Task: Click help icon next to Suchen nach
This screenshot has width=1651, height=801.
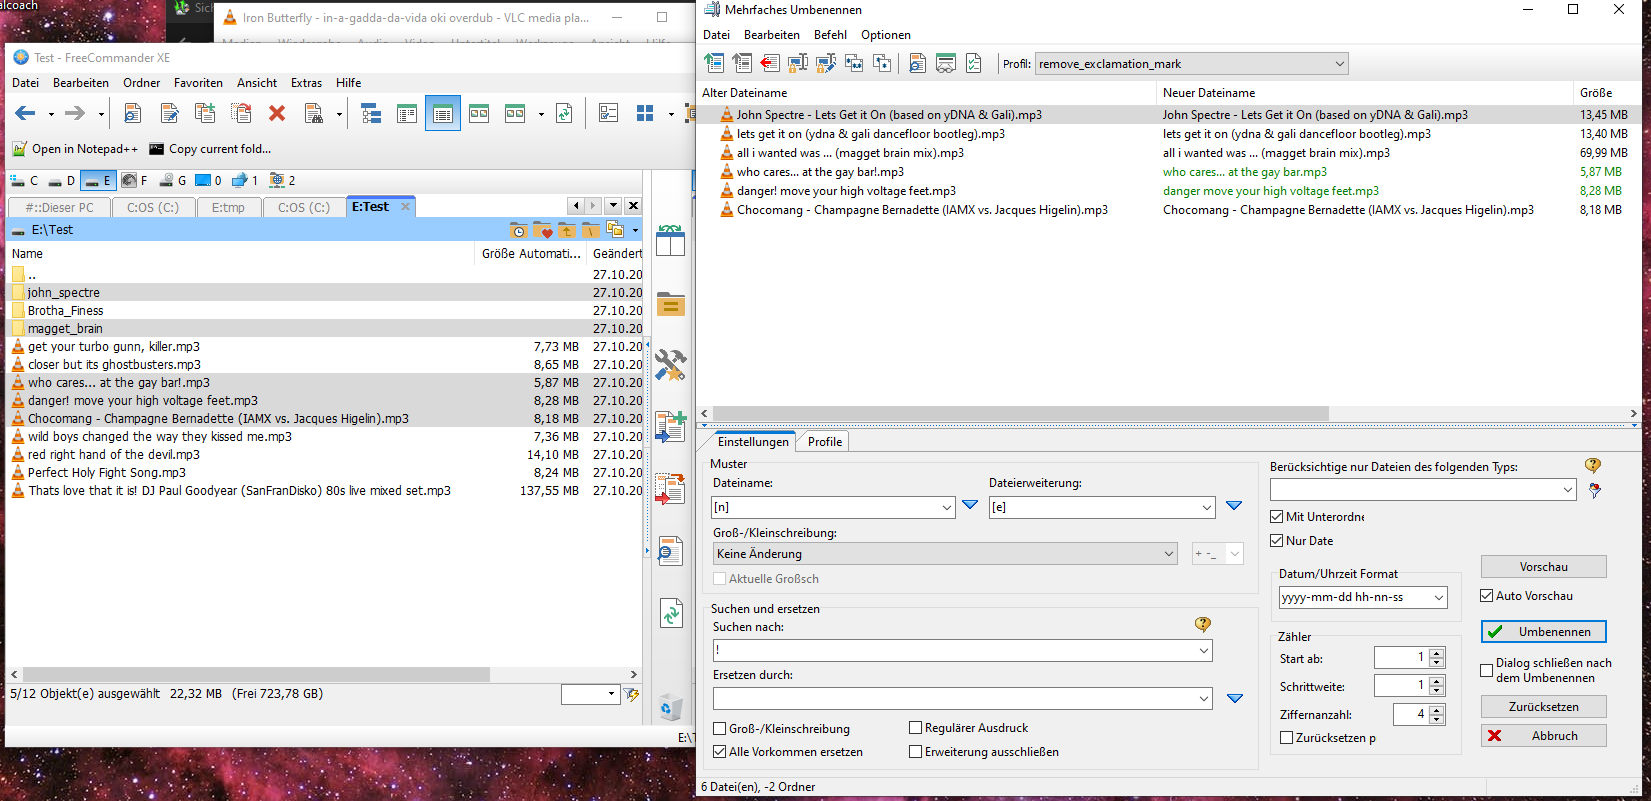Action: coord(1203,624)
